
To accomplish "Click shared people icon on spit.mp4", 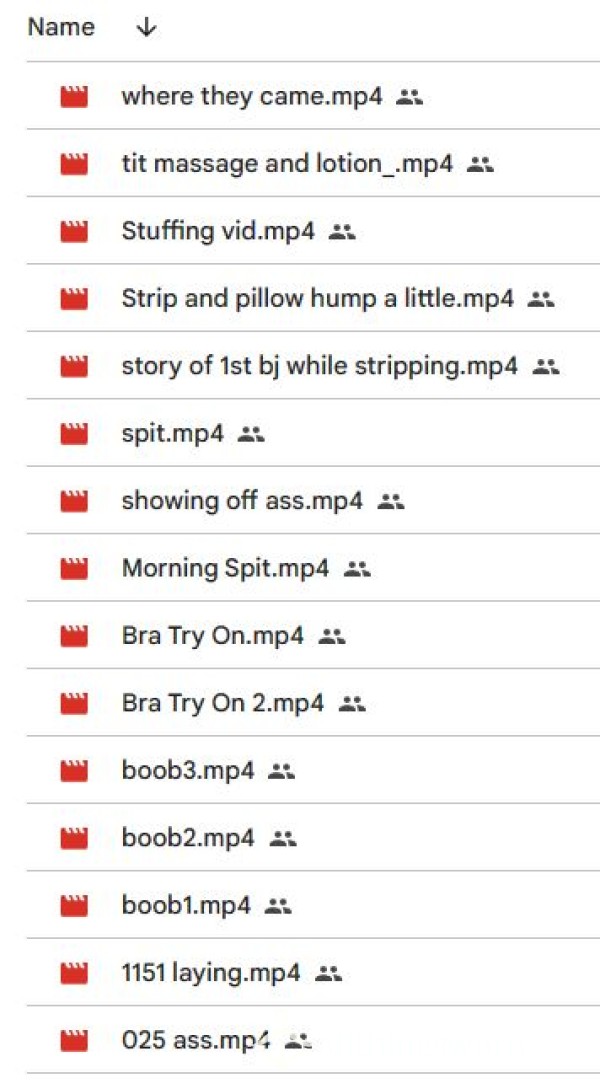I will [251, 435].
